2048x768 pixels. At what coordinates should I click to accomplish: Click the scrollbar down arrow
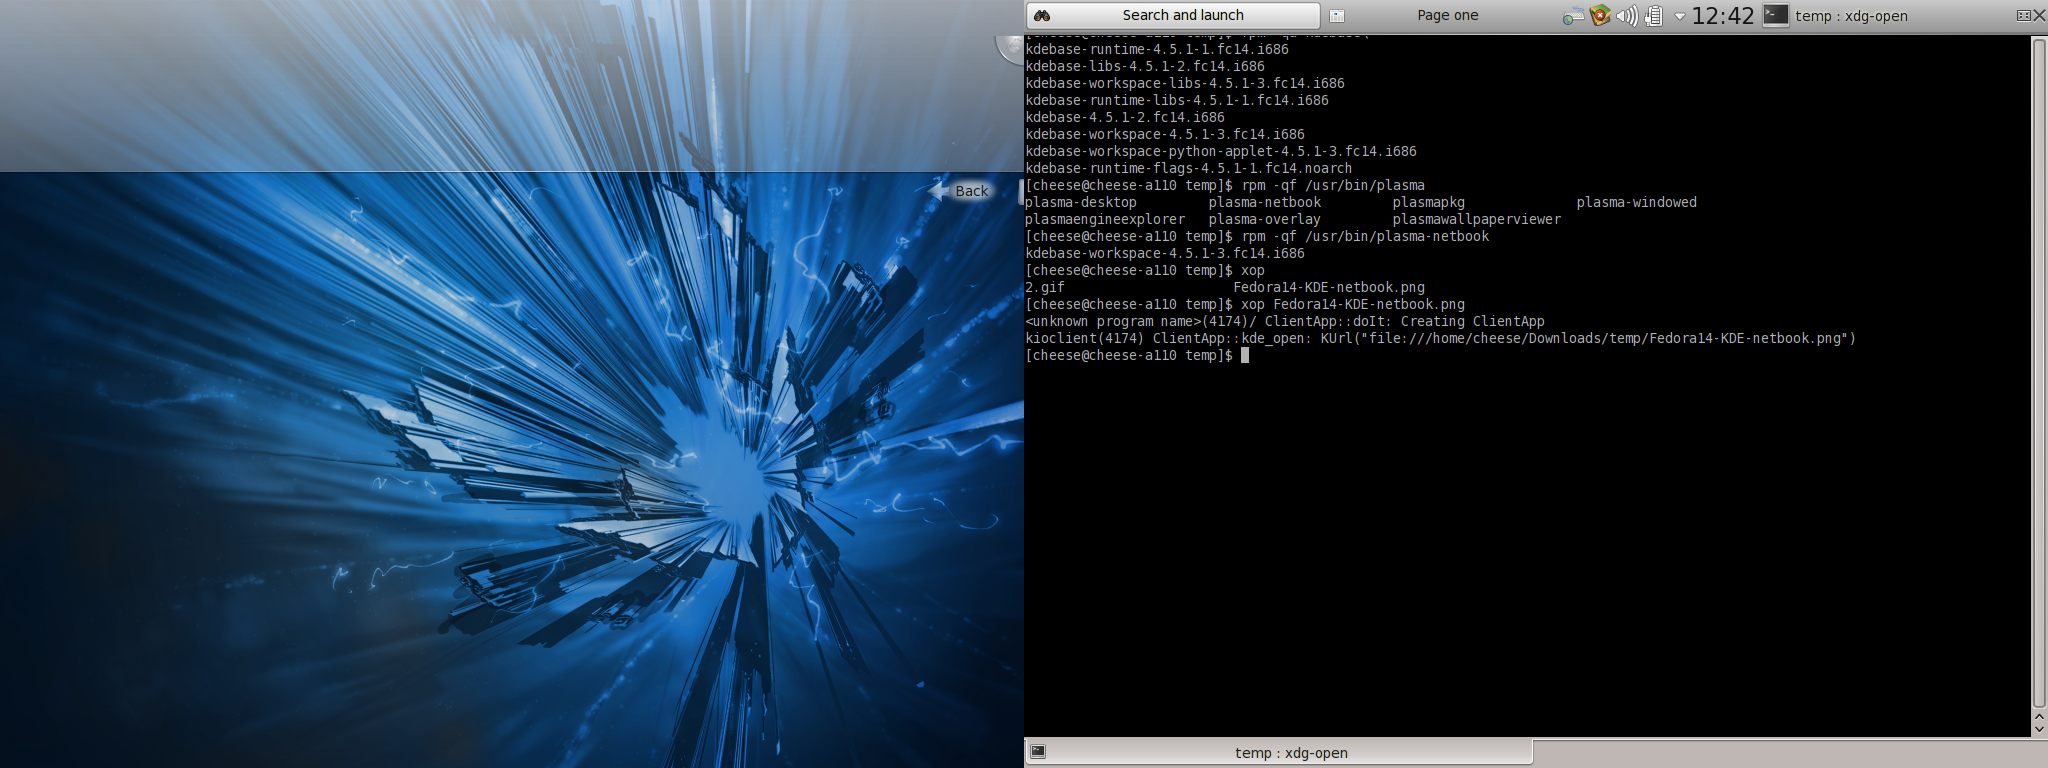pyautogui.click(x=2040, y=729)
